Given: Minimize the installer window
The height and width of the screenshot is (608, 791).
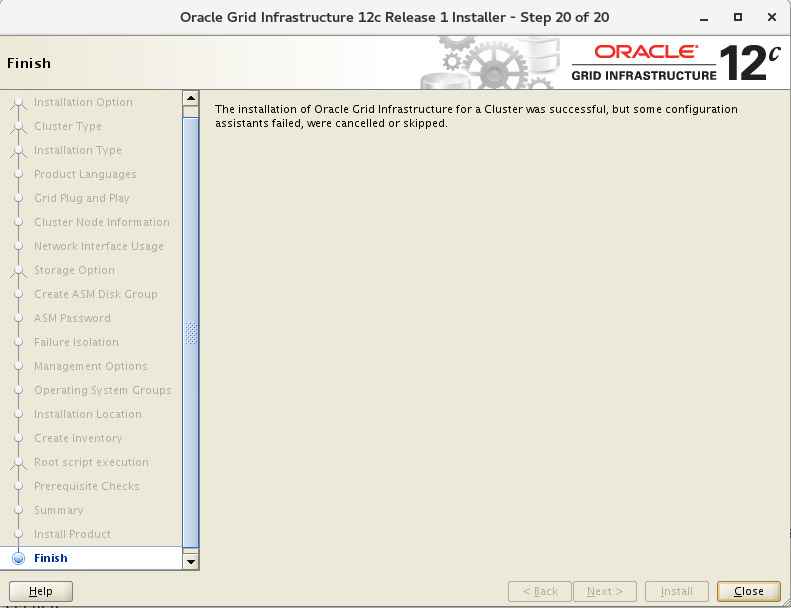Looking at the screenshot, I should click(704, 18).
